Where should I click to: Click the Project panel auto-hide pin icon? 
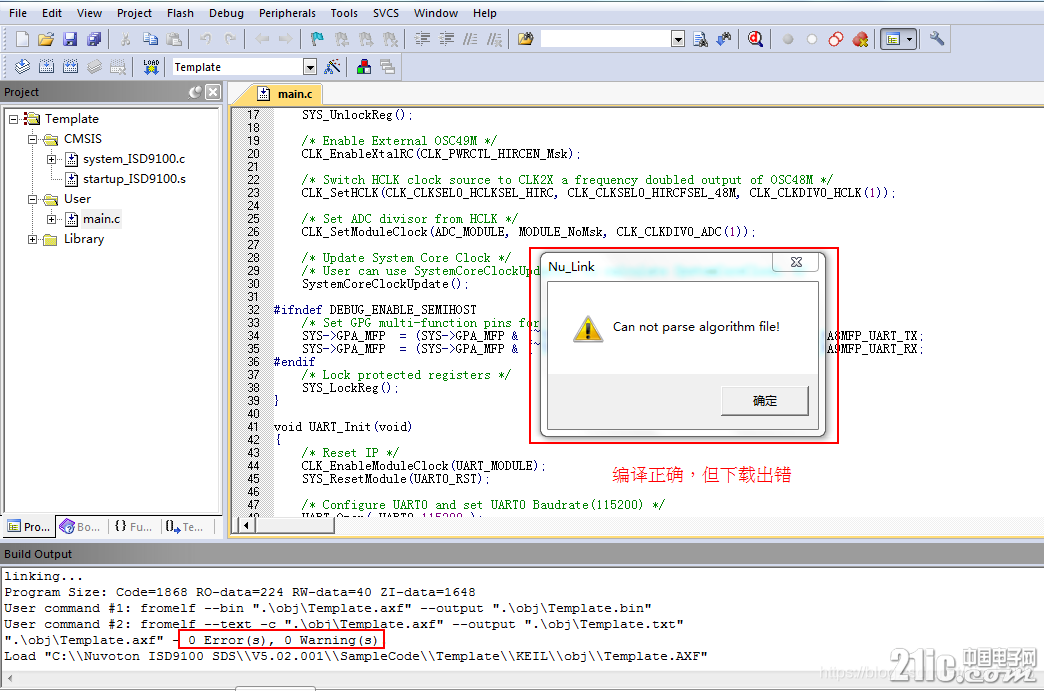tap(195, 92)
